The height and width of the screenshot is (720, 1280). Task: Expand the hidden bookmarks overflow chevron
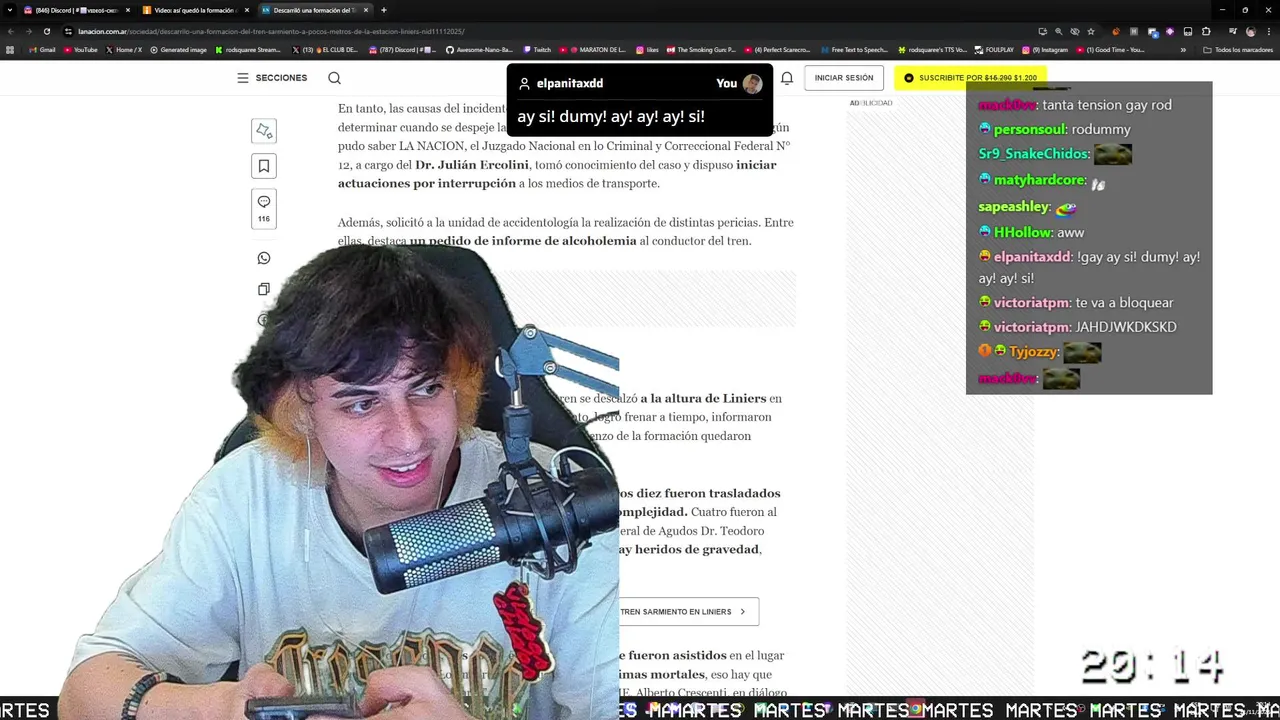pyautogui.click(x=1183, y=49)
